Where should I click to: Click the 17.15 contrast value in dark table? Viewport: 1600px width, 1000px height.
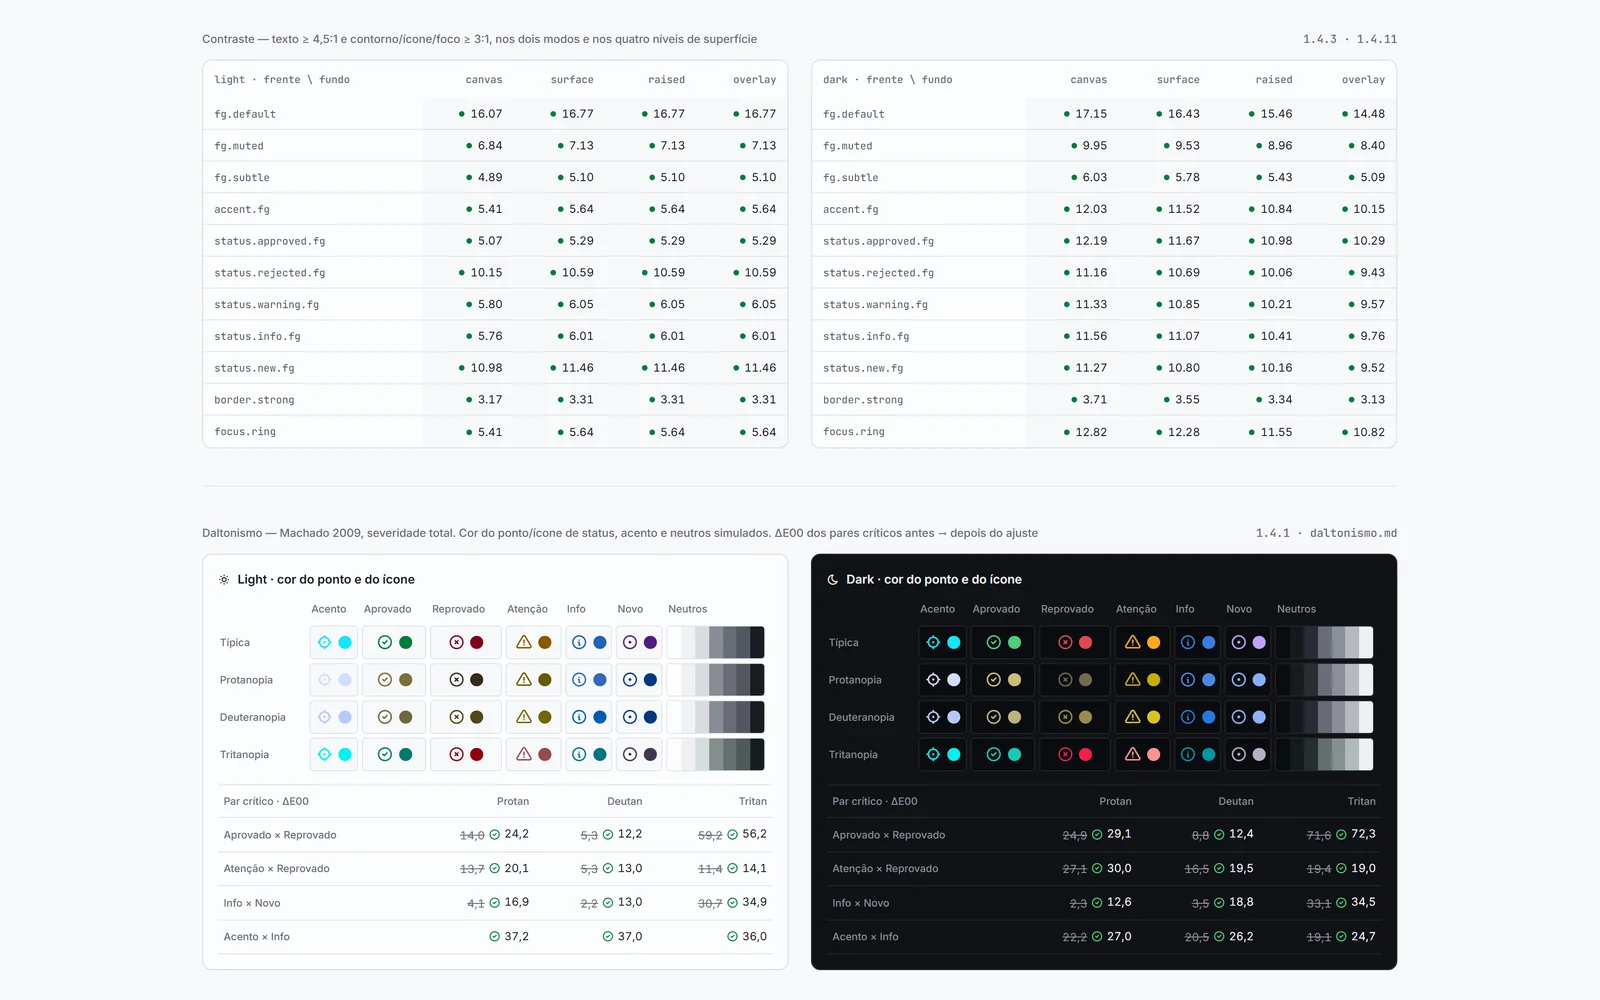(1091, 114)
